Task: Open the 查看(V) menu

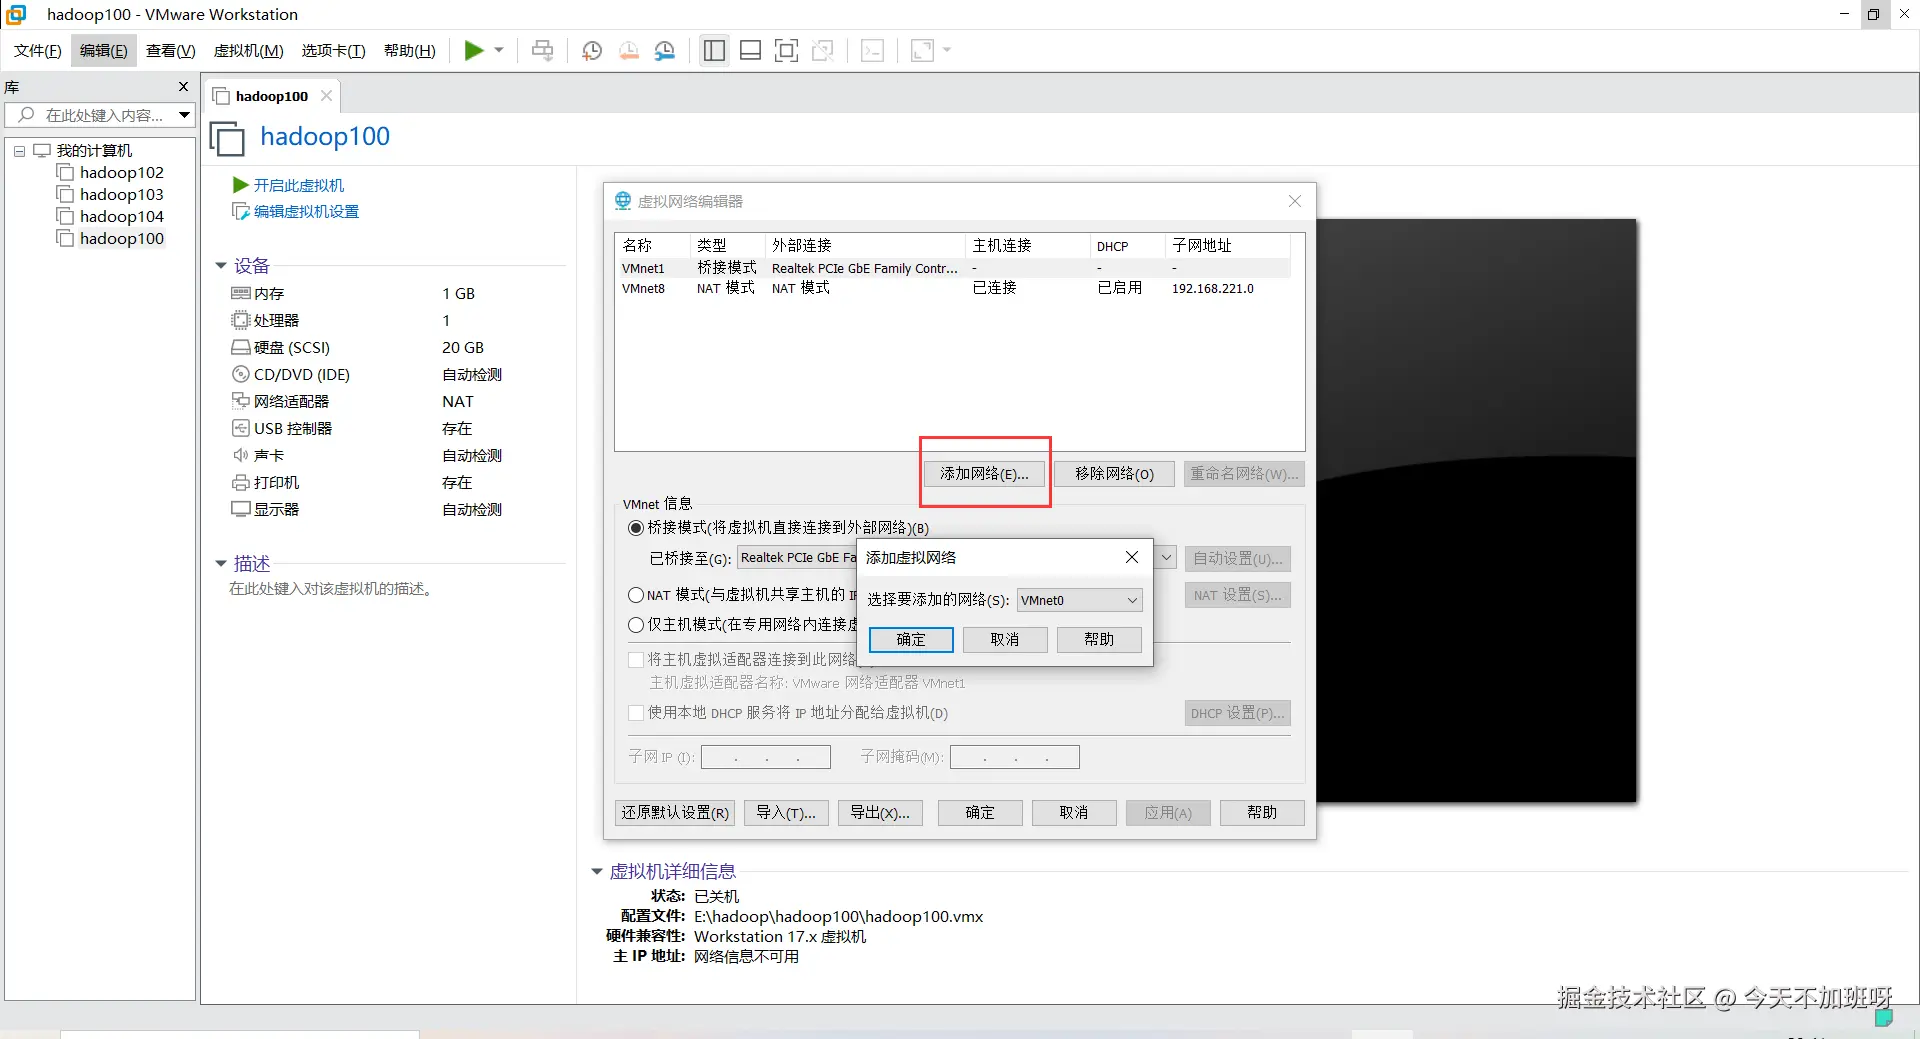Action: [x=170, y=50]
